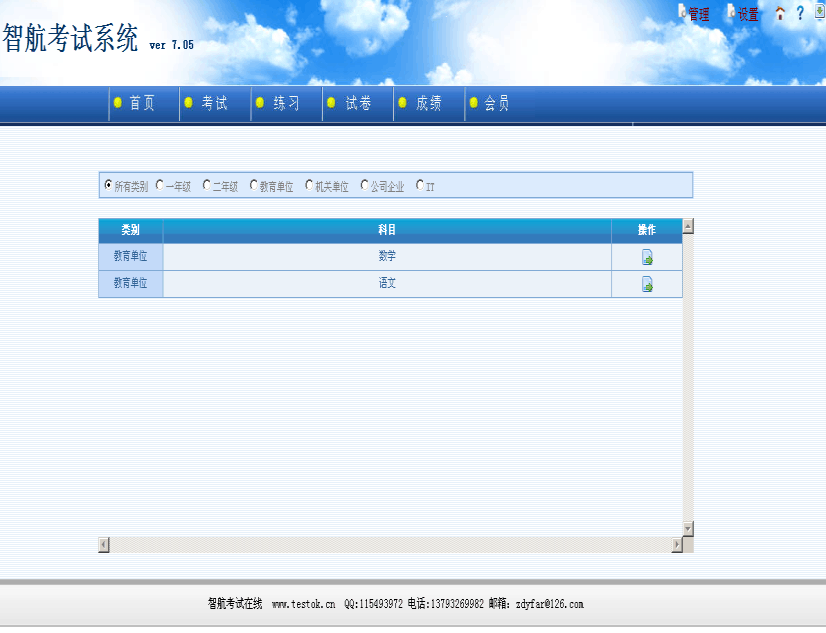
Task: Select the IT category radio button
Action: 420,185
